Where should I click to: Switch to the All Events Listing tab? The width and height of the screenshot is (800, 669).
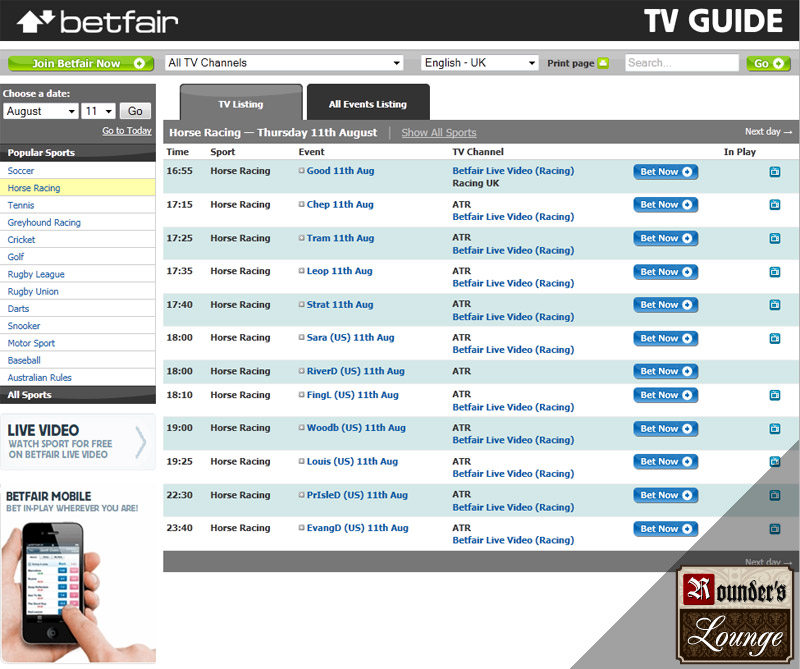click(x=368, y=104)
